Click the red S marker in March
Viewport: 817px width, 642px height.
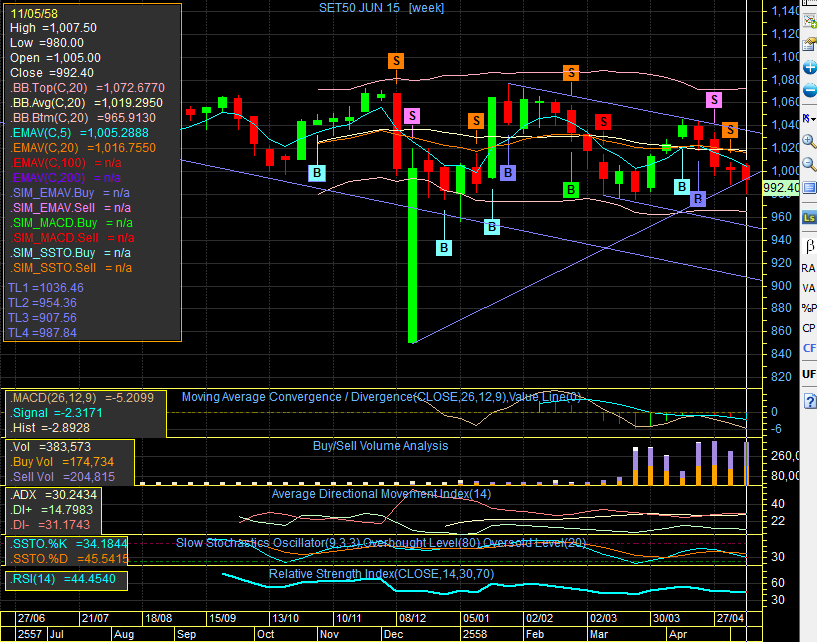pos(603,122)
